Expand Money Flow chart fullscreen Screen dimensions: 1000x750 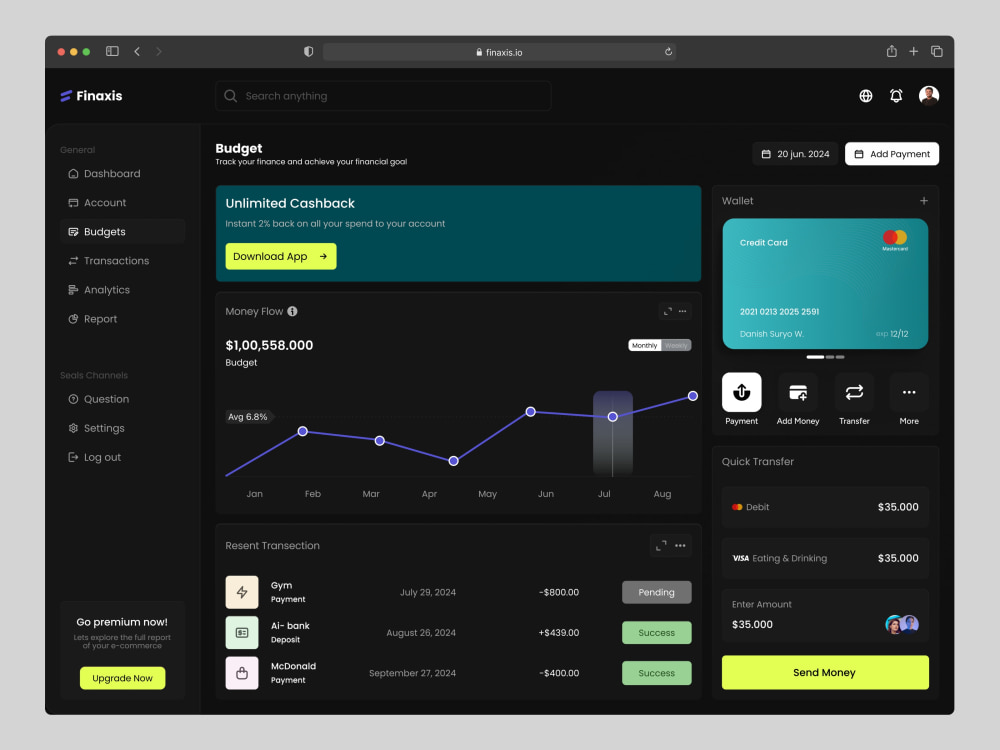[668, 311]
